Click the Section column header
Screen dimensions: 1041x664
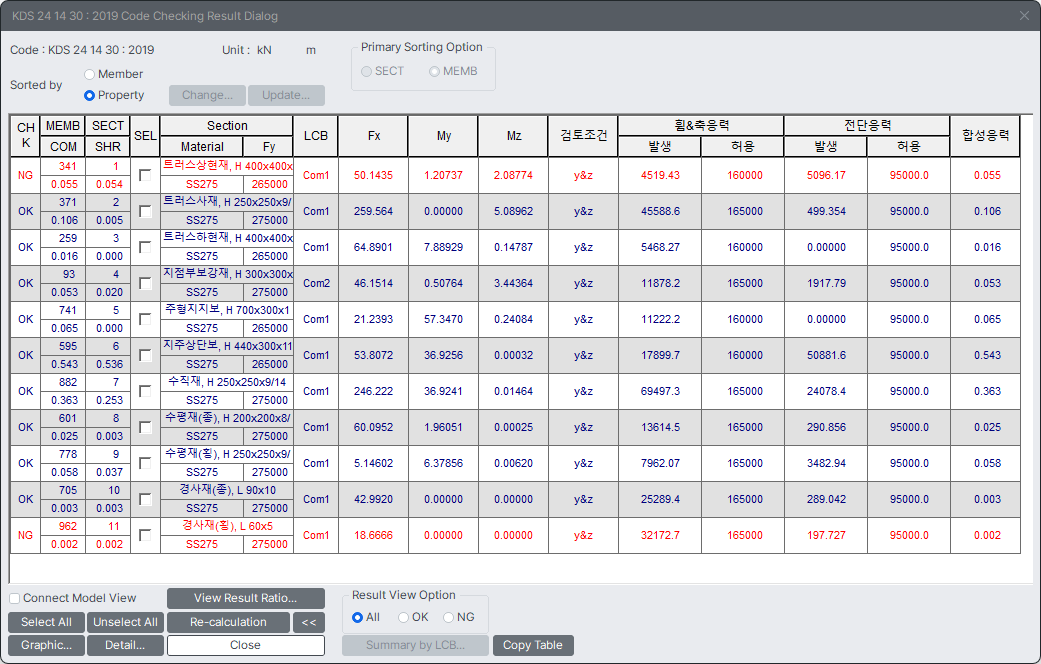pos(227,126)
